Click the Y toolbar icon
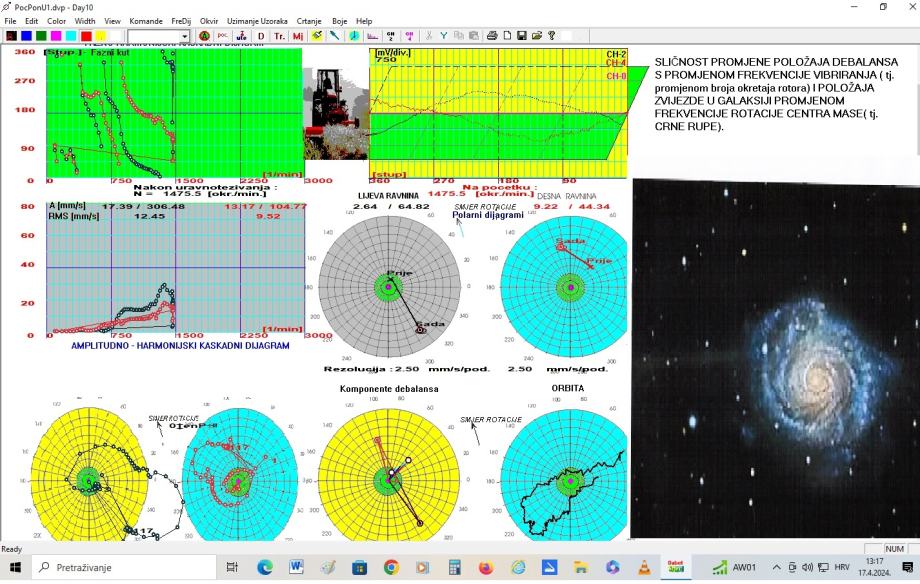The height and width of the screenshot is (584, 920). pyautogui.click(x=444, y=36)
